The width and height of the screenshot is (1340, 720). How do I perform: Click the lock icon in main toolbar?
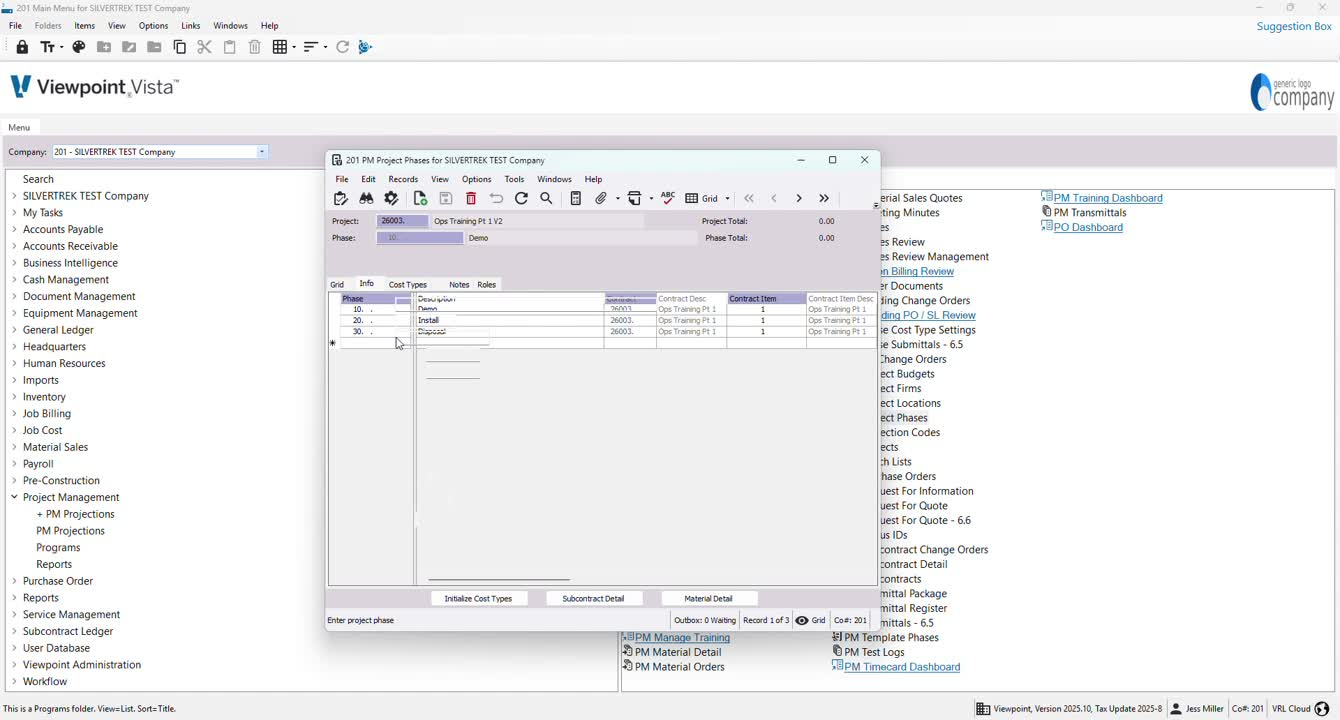point(22,47)
